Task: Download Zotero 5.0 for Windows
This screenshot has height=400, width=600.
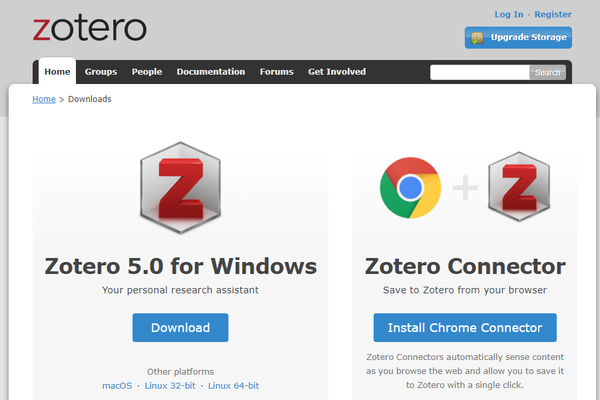Action: point(180,328)
